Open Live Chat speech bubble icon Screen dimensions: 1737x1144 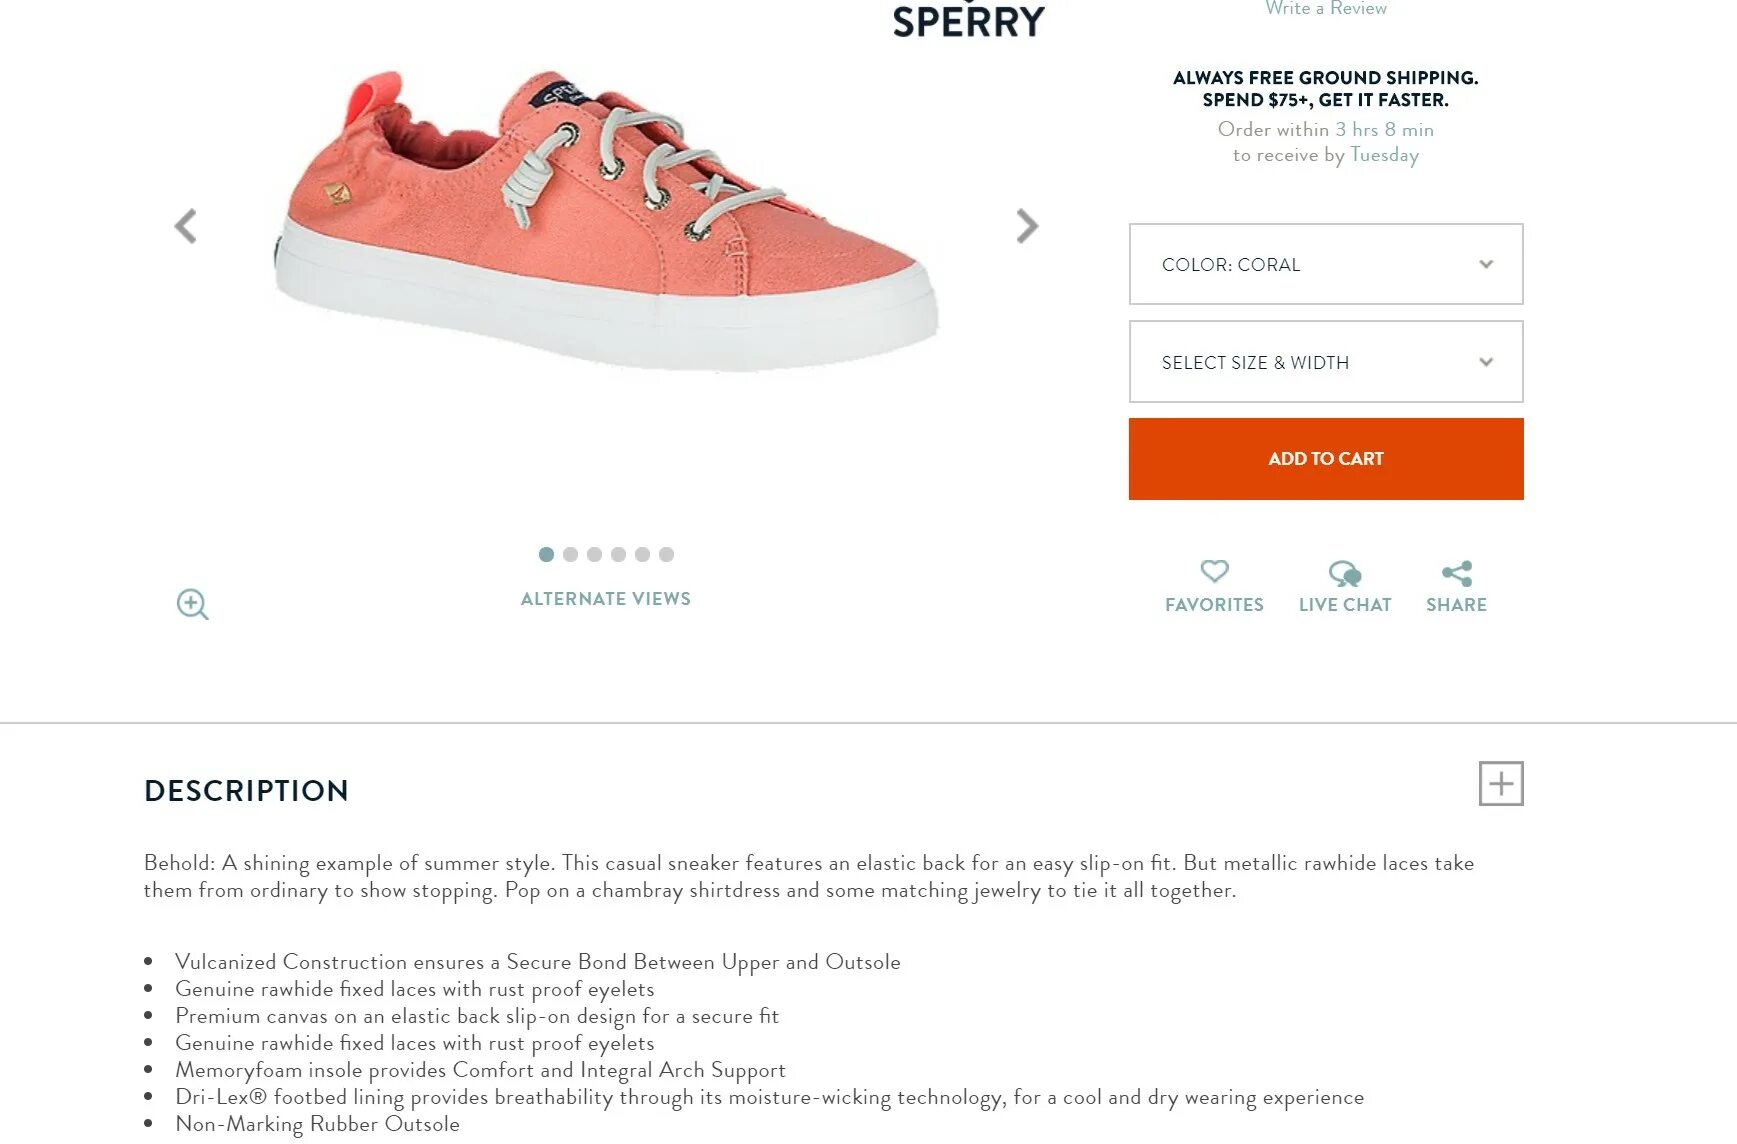(1344, 573)
